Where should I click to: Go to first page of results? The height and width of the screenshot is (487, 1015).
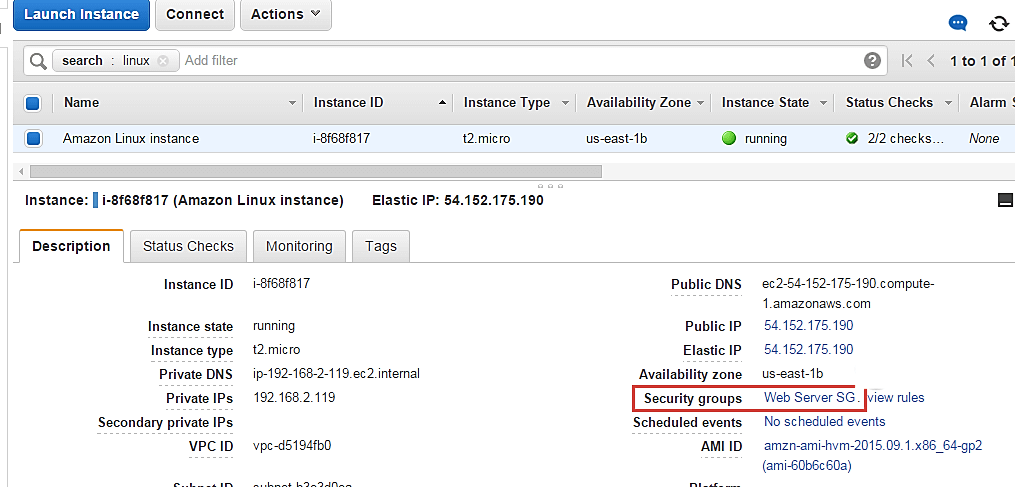coord(907,61)
